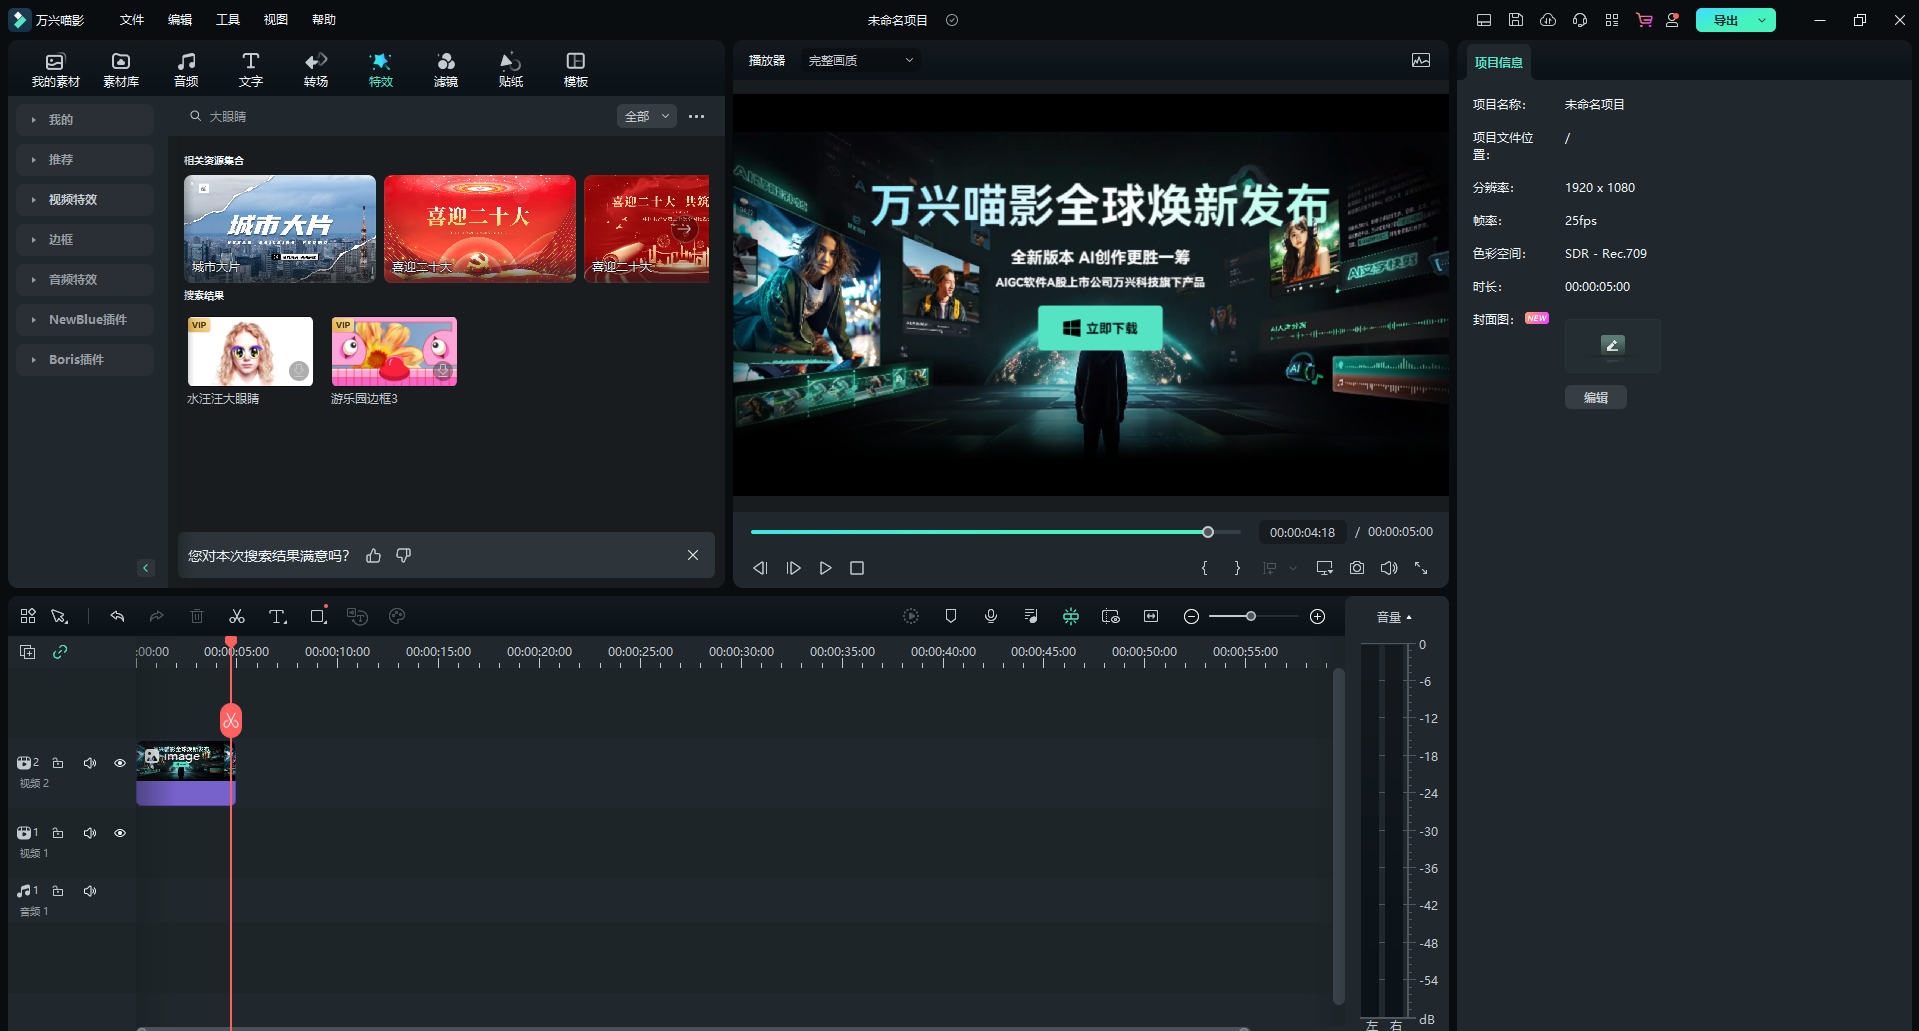Set the mark out point brace
This screenshot has width=1919, height=1031.
tap(1237, 568)
